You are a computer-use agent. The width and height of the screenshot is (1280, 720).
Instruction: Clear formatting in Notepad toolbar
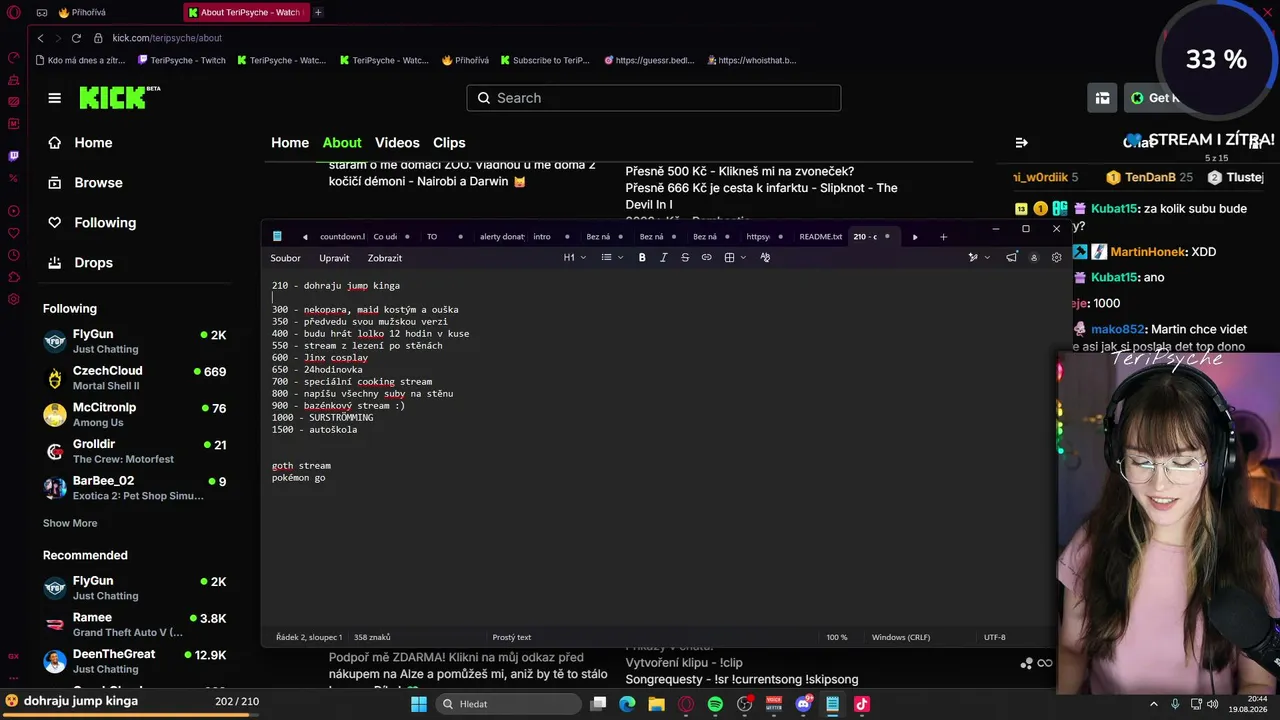pos(765,258)
